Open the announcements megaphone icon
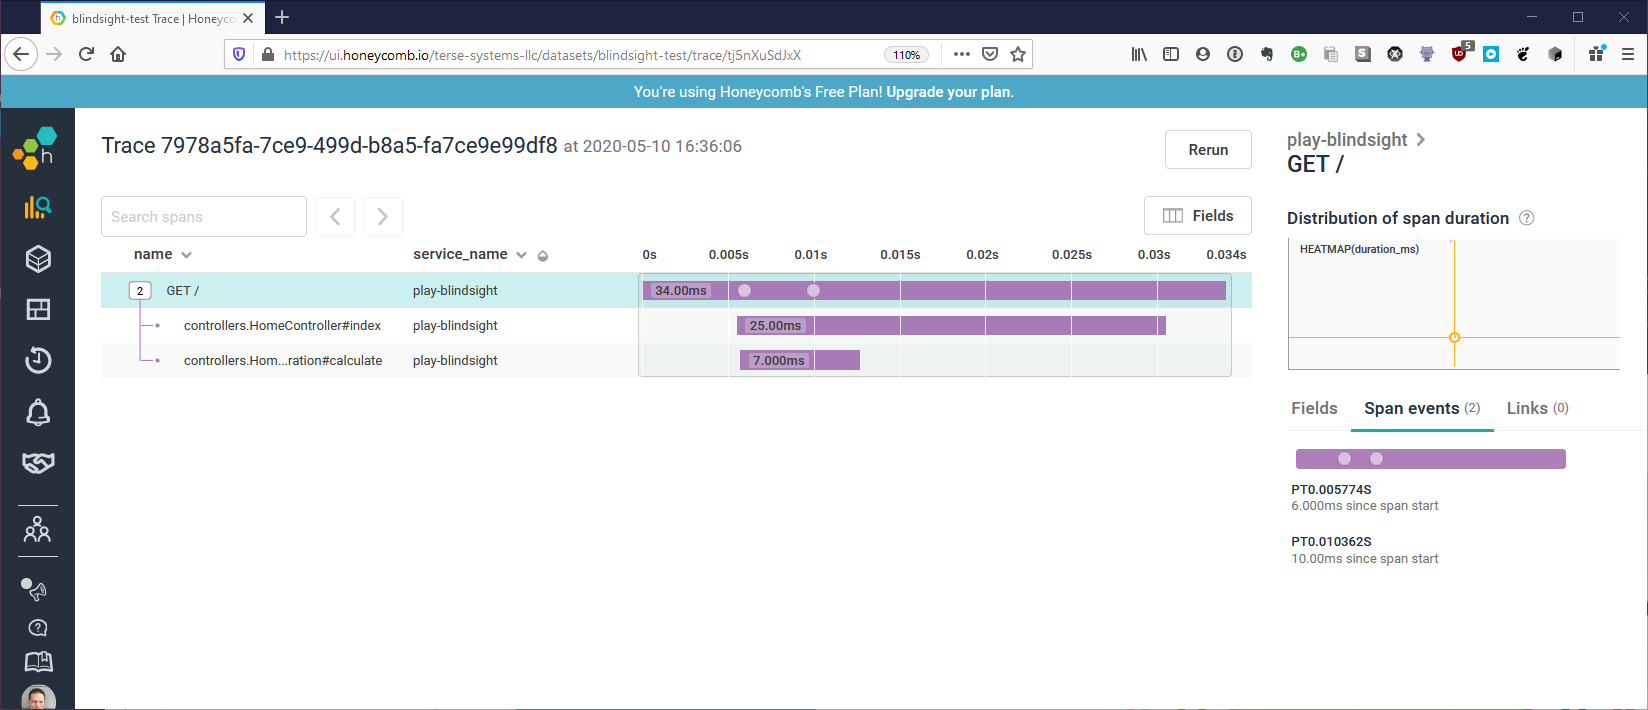This screenshot has width=1648, height=710. click(35, 590)
